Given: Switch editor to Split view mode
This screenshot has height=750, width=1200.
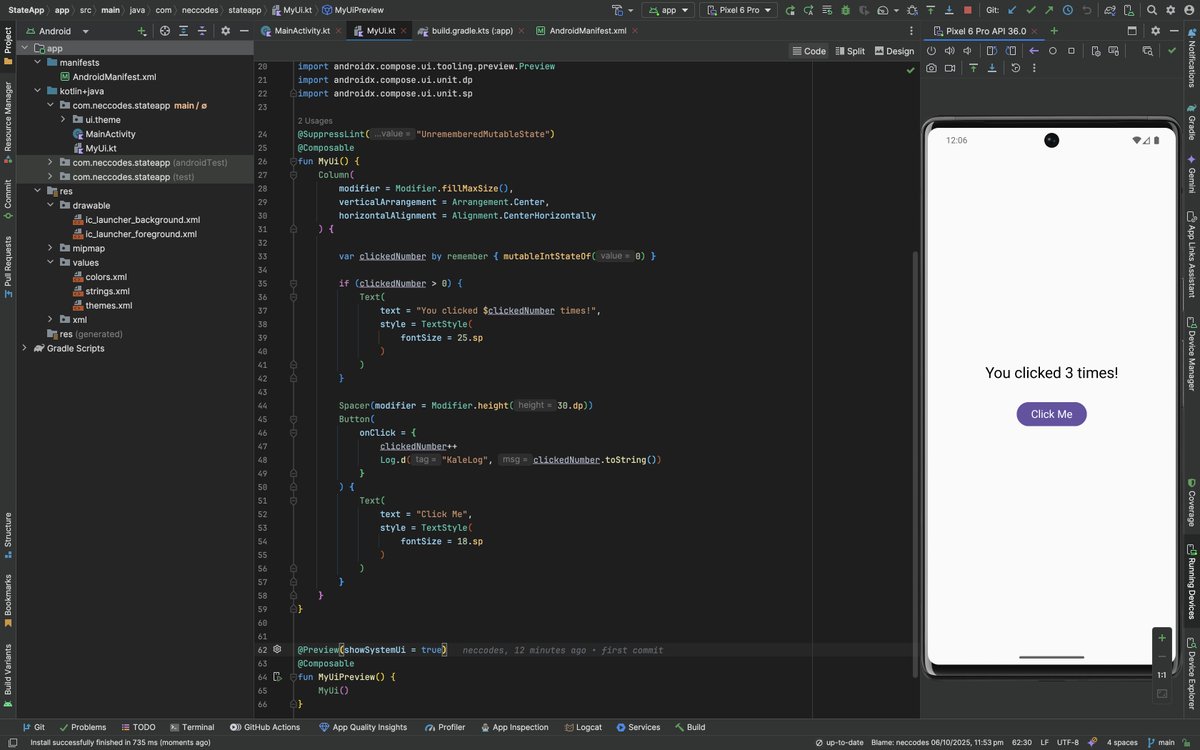Looking at the screenshot, I should [x=850, y=51].
